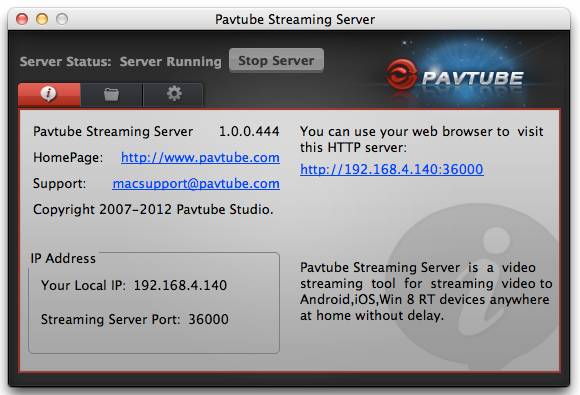The image size is (580, 395).
Task: Click the Copyright 2007-2012 Pavtube Studio text
Action: tap(153, 210)
